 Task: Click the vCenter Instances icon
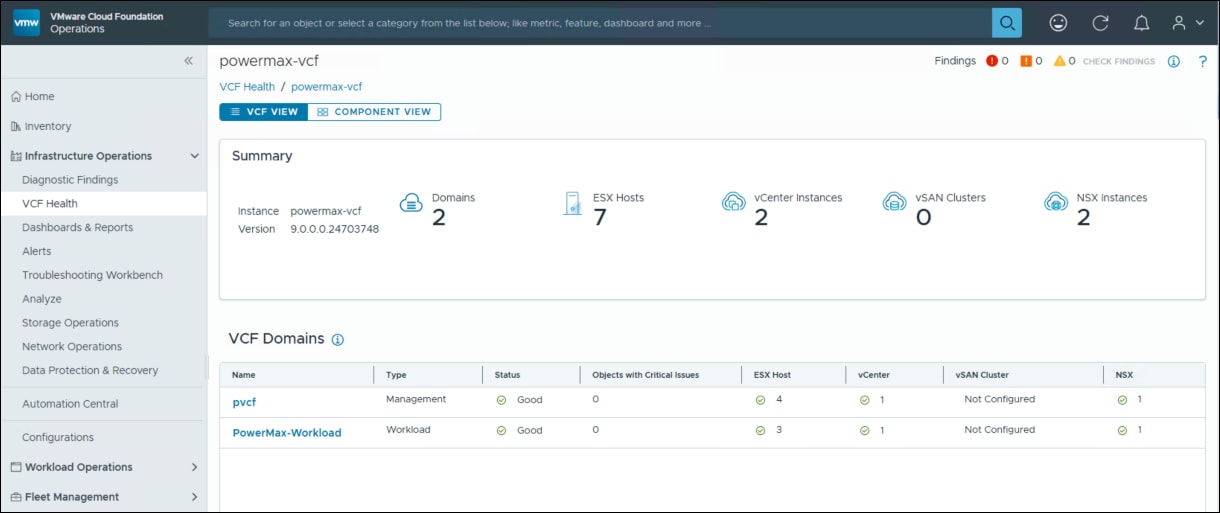734,202
